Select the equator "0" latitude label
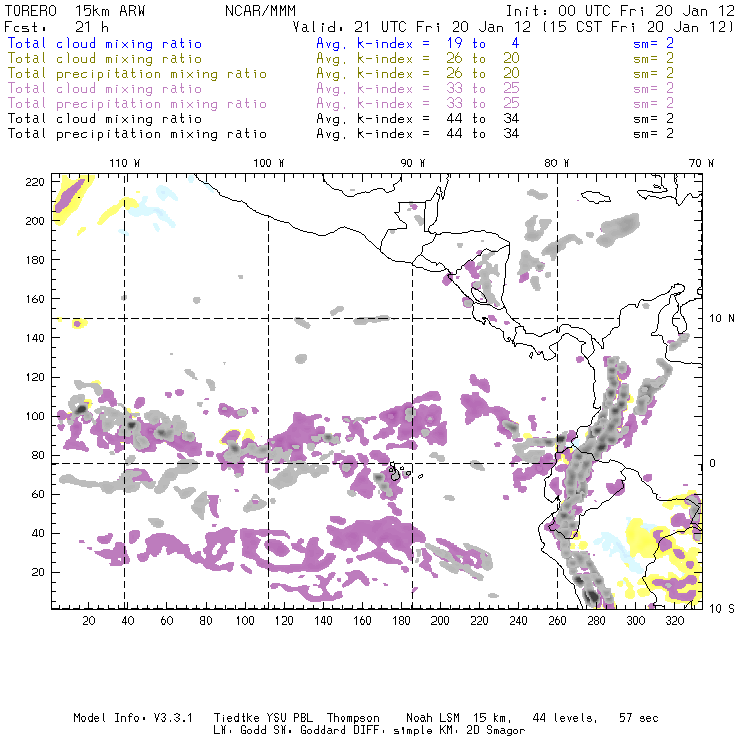The height and width of the screenshot is (740, 740). click(x=713, y=463)
